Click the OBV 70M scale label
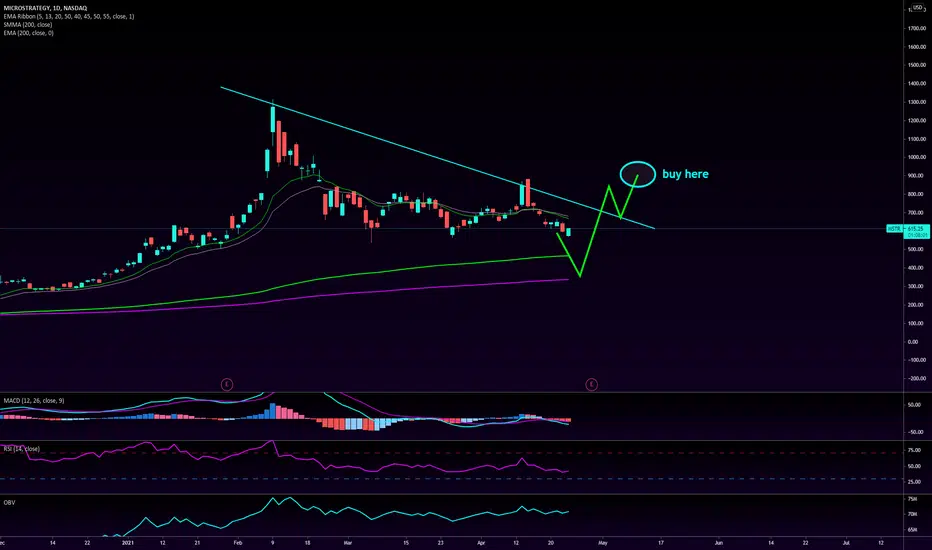The width and height of the screenshot is (932, 550). point(912,514)
